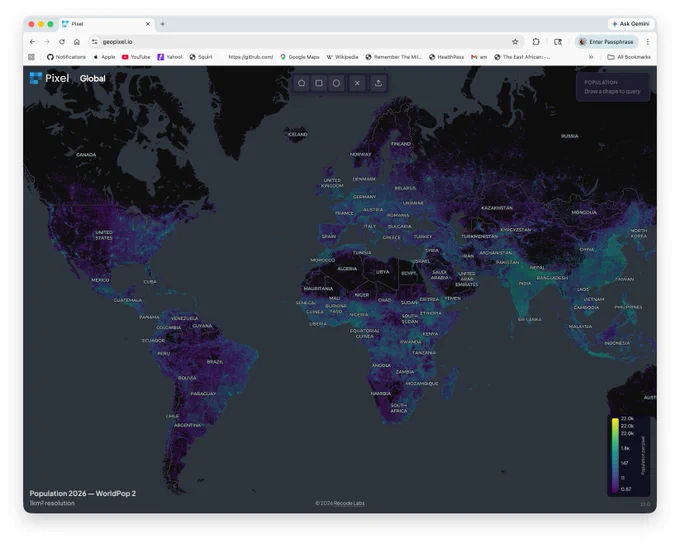Open the Remember The Mil... bookmark
Image resolution: width=680 pixels, height=544 pixels.
[x=393, y=57]
